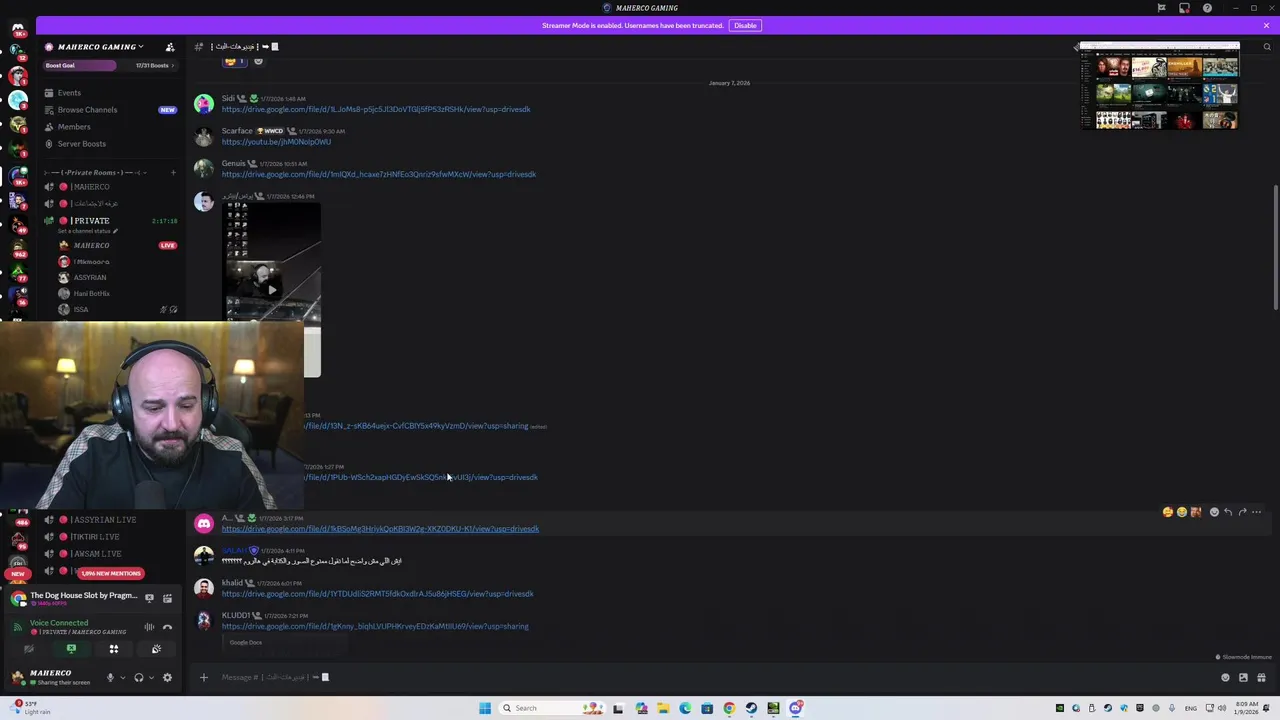Open KLUDD1's Google Drive sharing link
The height and width of the screenshot is (720, 1280).
point(375,626)
